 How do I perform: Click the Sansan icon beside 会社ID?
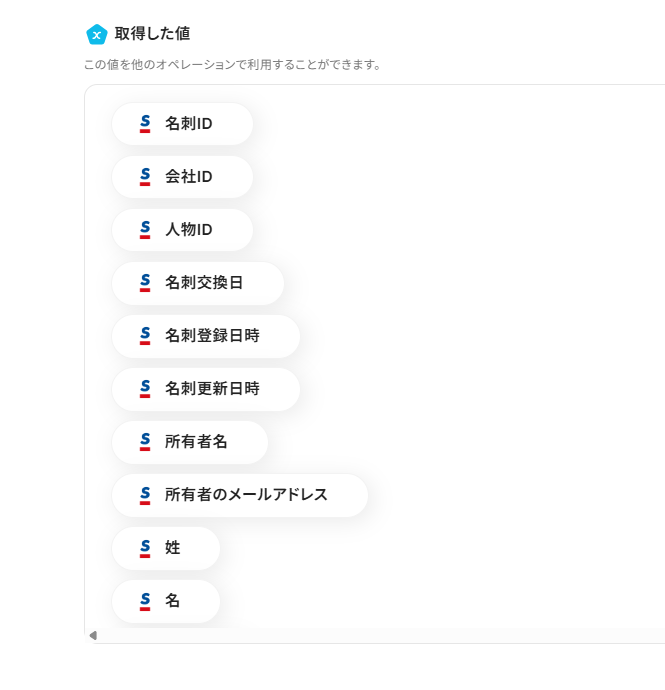click(145, 177)
